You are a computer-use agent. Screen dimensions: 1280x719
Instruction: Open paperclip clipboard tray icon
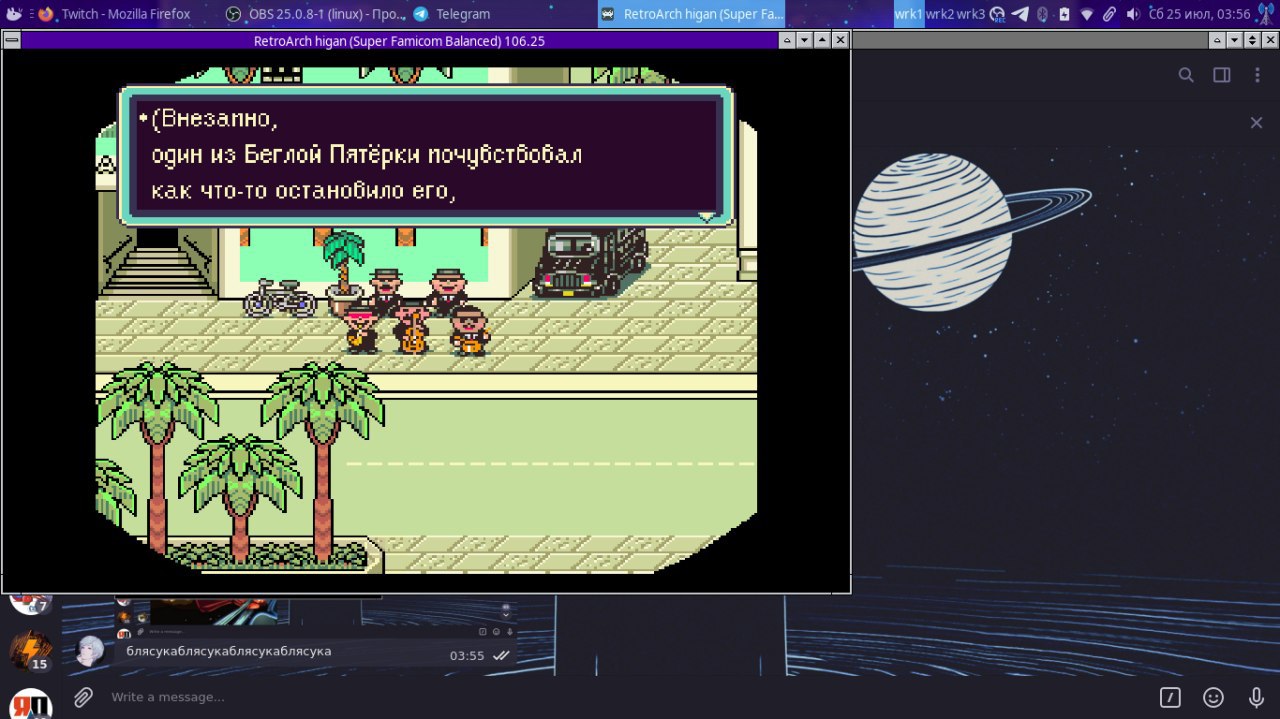(1109, 14)
